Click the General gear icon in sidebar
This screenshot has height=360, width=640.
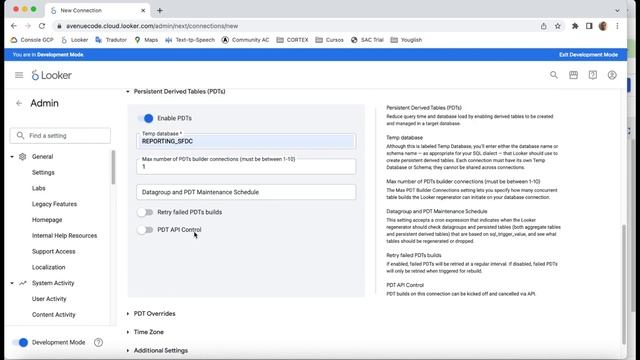[x=22, y=157]
